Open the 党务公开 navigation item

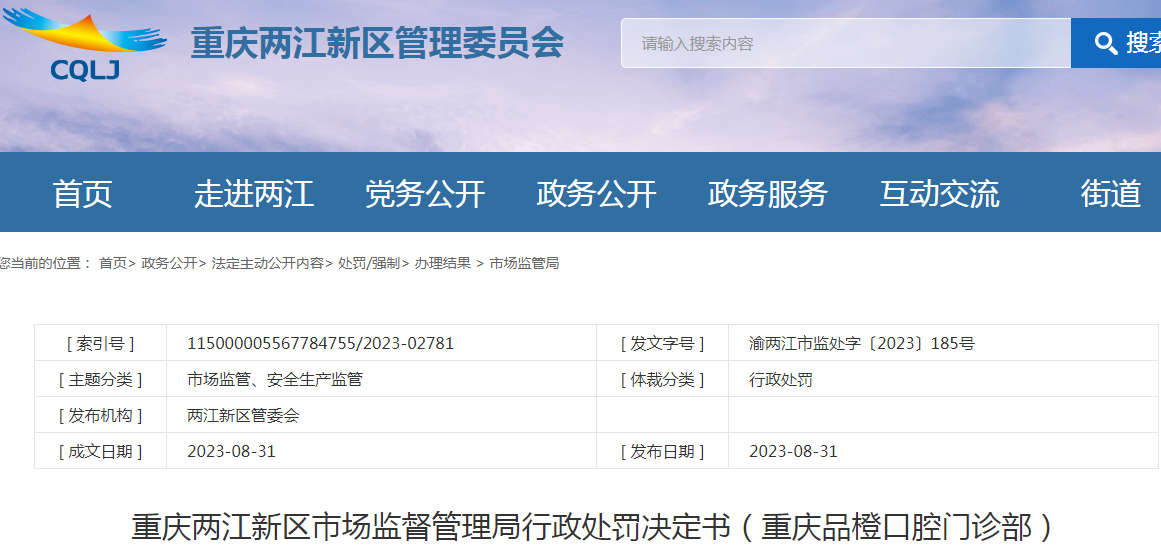pyautogui.click(x=425, y=193)
